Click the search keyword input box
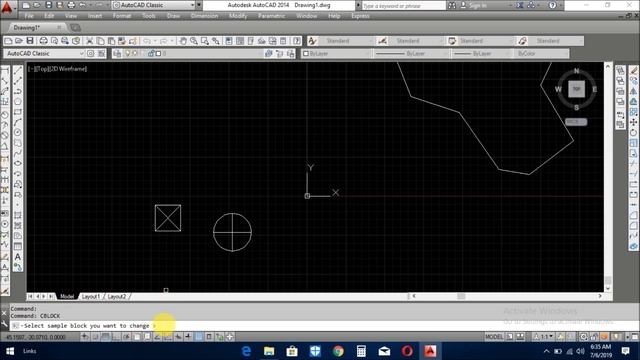This screenshot has height=360, width=640. click(404, 6)
